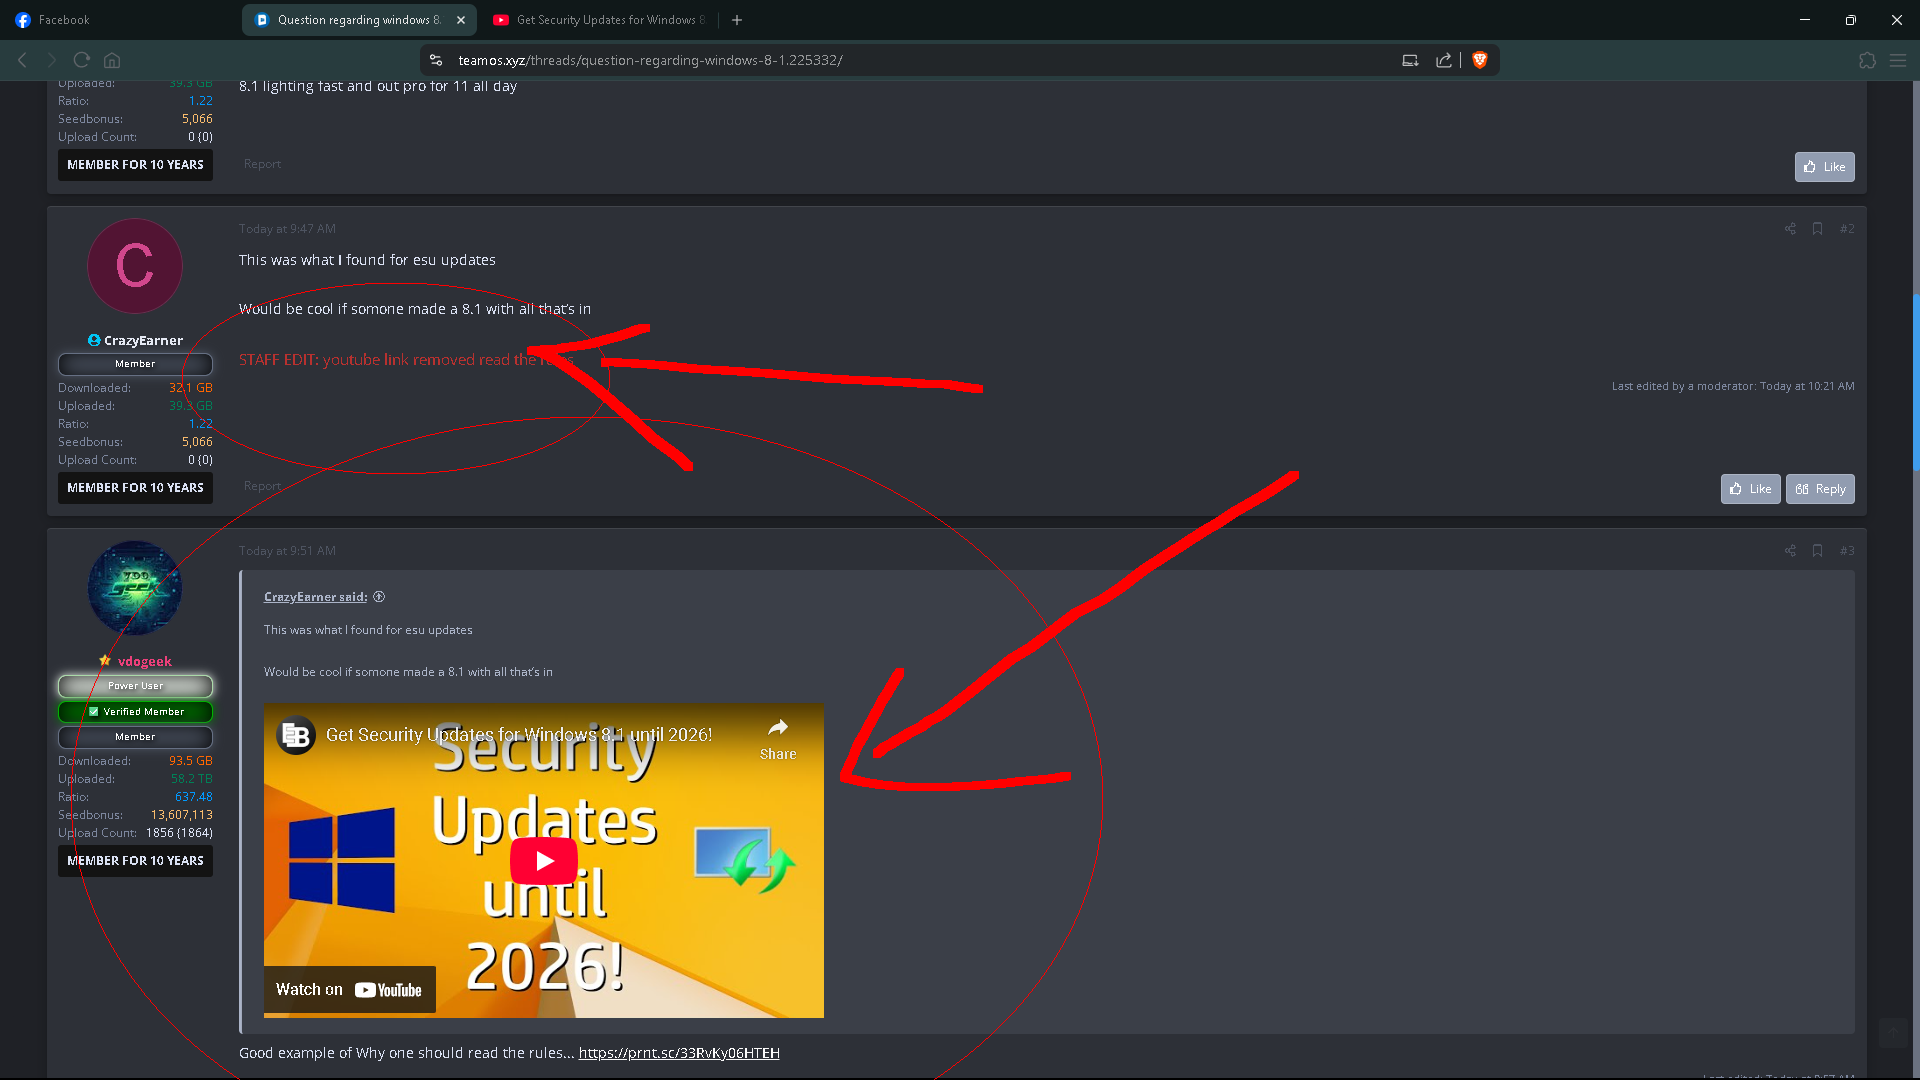Image resolution: width=1920 pixels, height=1080 pixels.
Task: Open the cast/device icon in address bar
Action: click(x=1410, y=60)
